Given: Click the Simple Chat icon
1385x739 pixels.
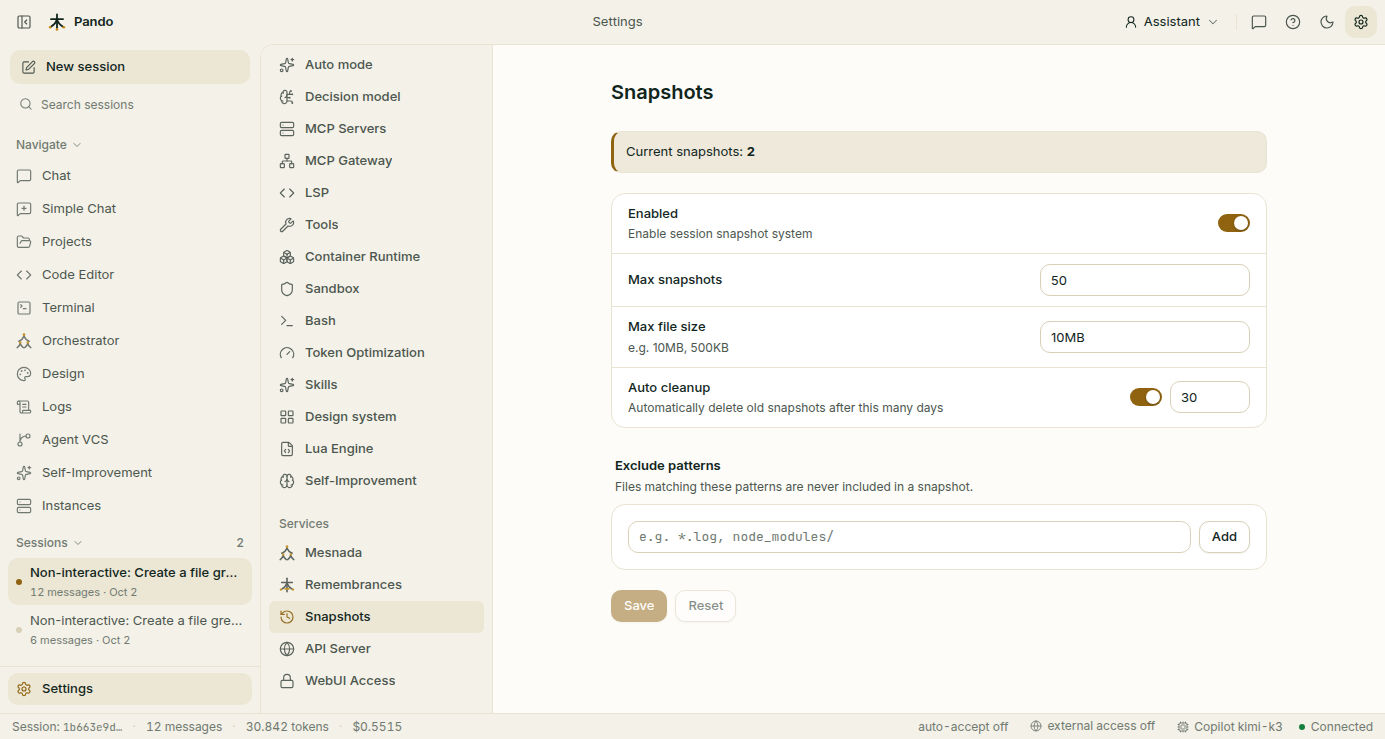Looking at the screenshot, I should (24, 209).
